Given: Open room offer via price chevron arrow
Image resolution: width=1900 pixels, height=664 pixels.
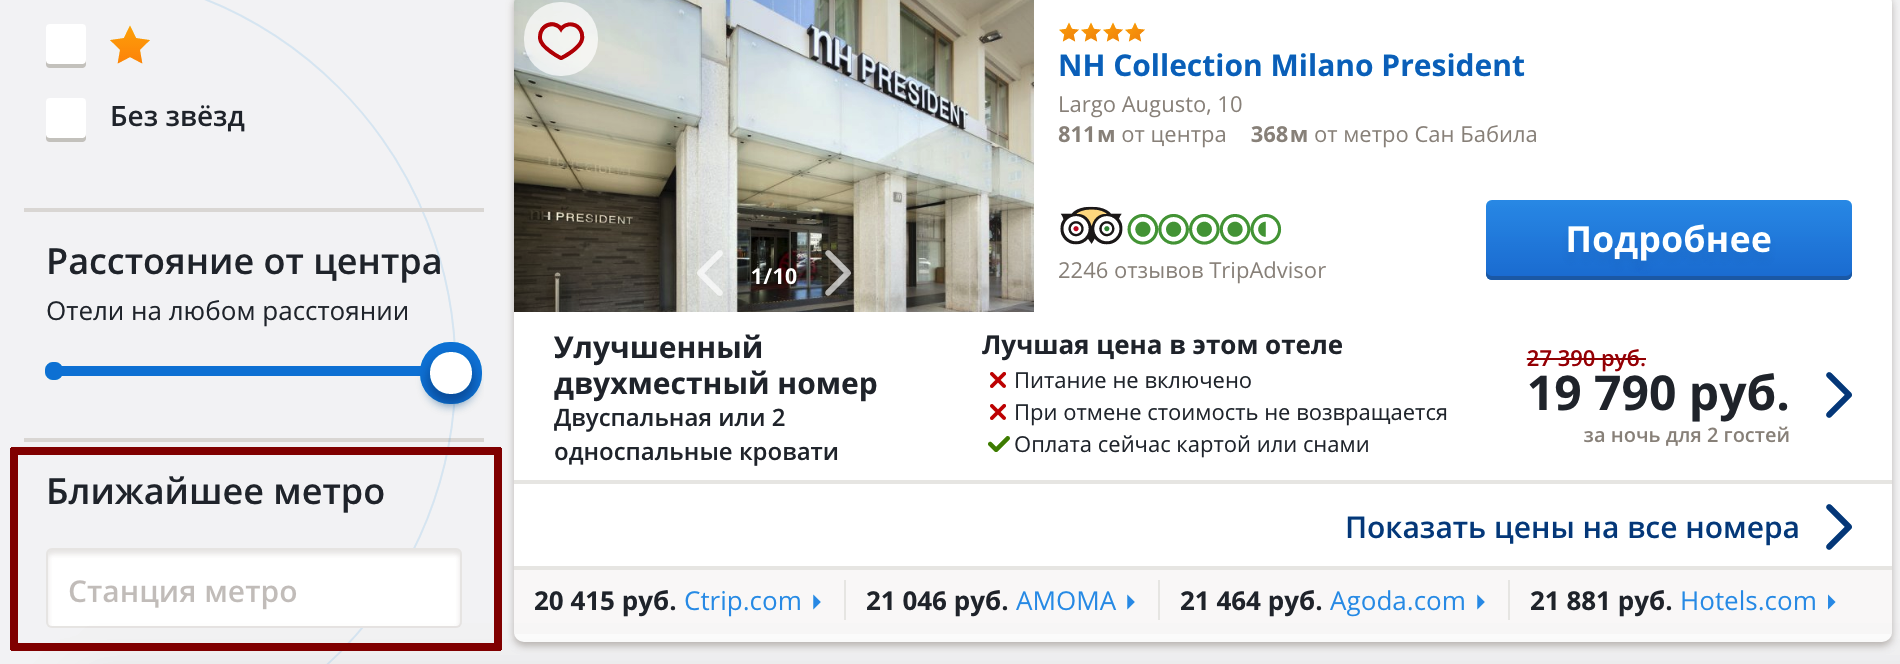Looking at the screenshot, I should 1838,395.
